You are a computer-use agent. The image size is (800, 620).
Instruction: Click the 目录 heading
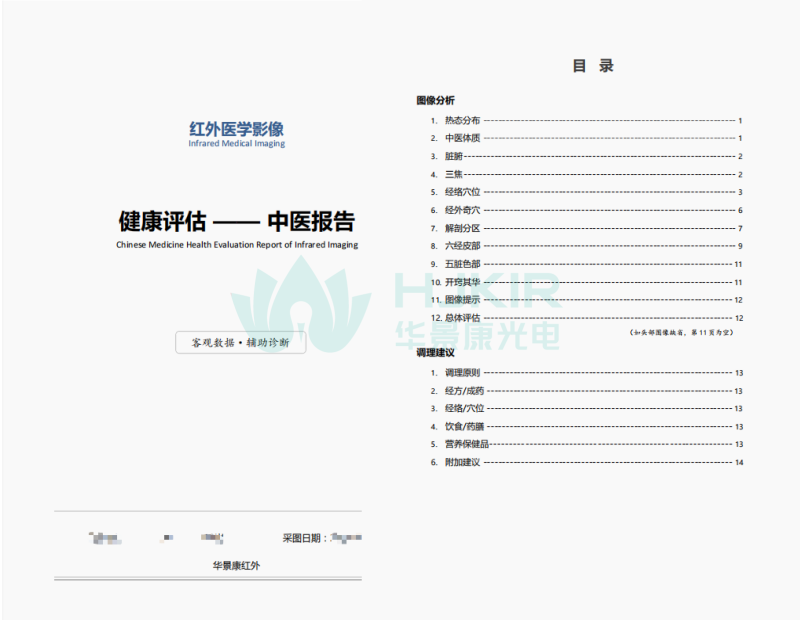(x=592, y=66)
